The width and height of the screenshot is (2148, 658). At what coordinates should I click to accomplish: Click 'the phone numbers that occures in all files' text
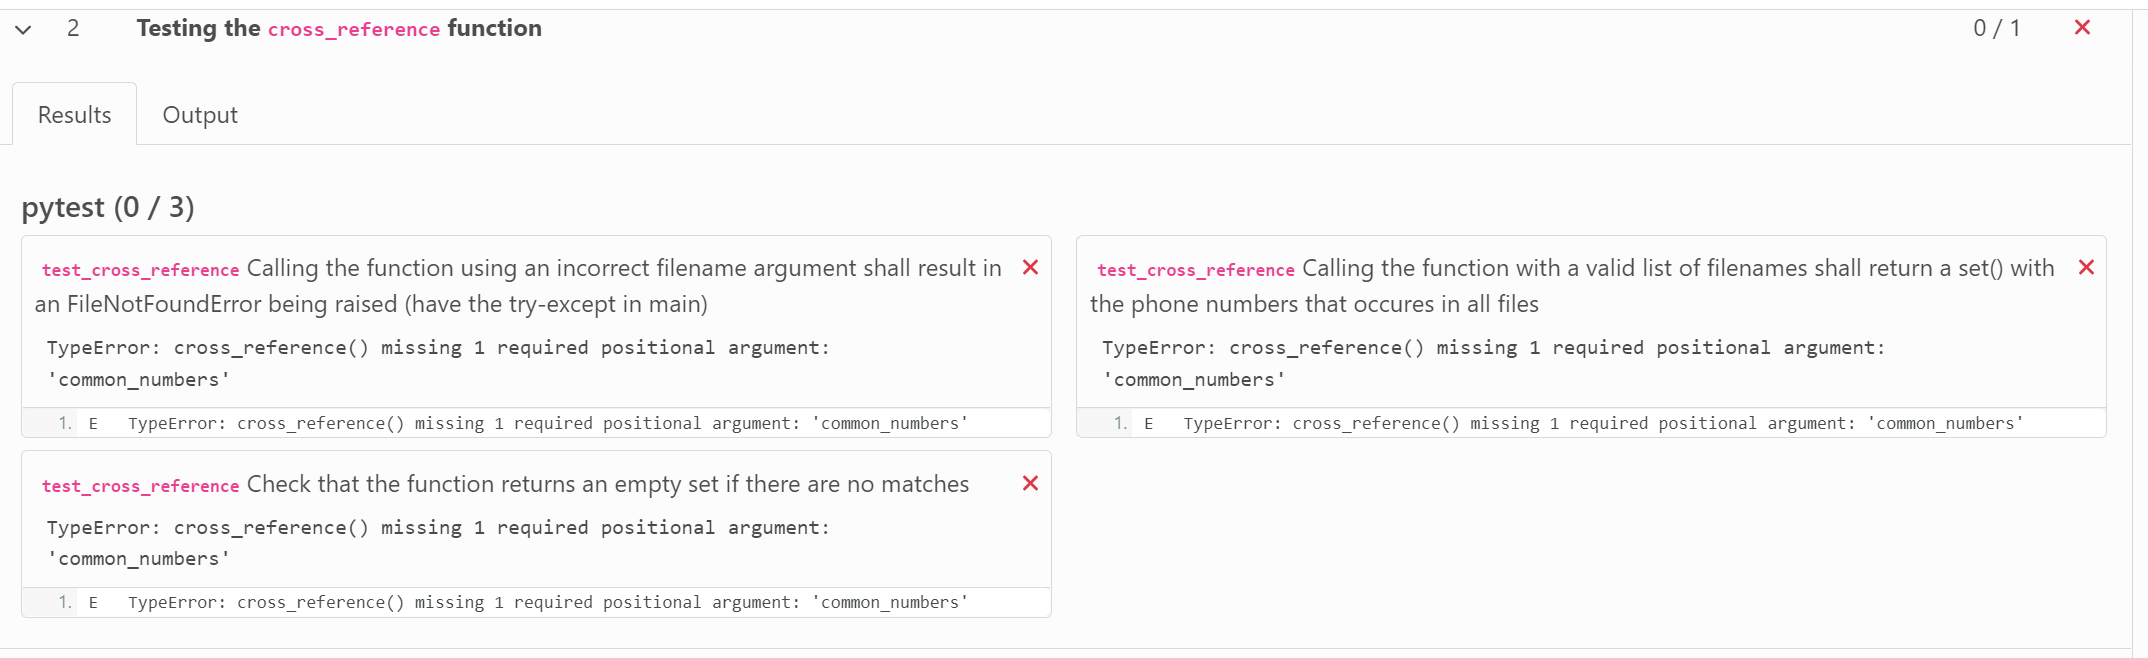1314,304
